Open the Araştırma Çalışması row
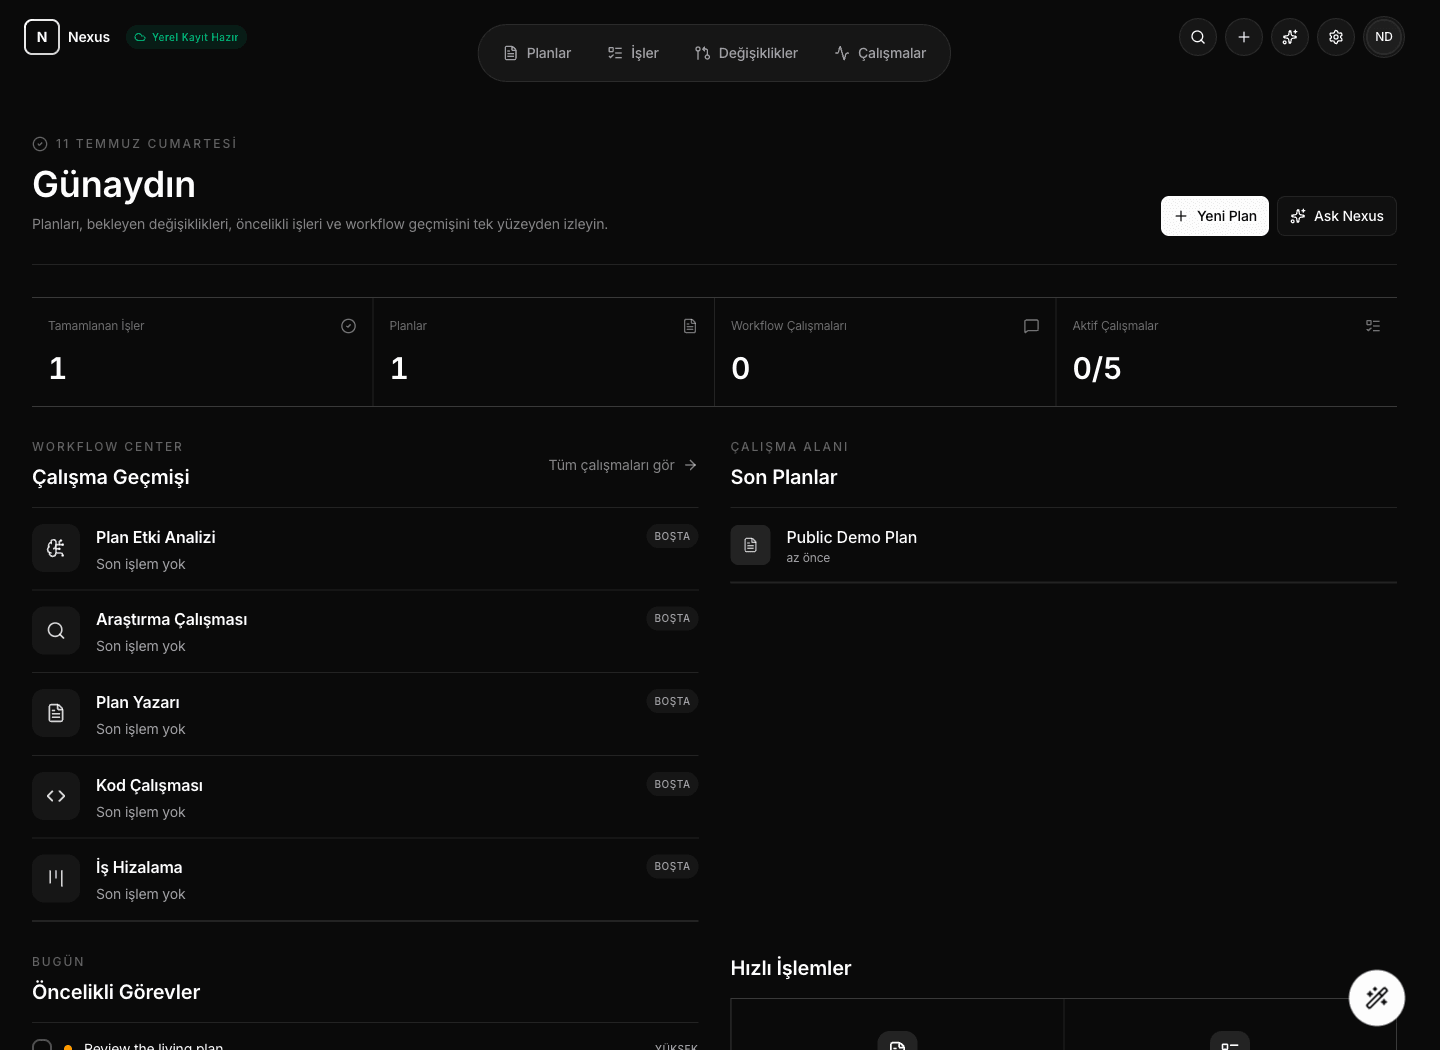1440x1050 pixels. tap(365, 632)
